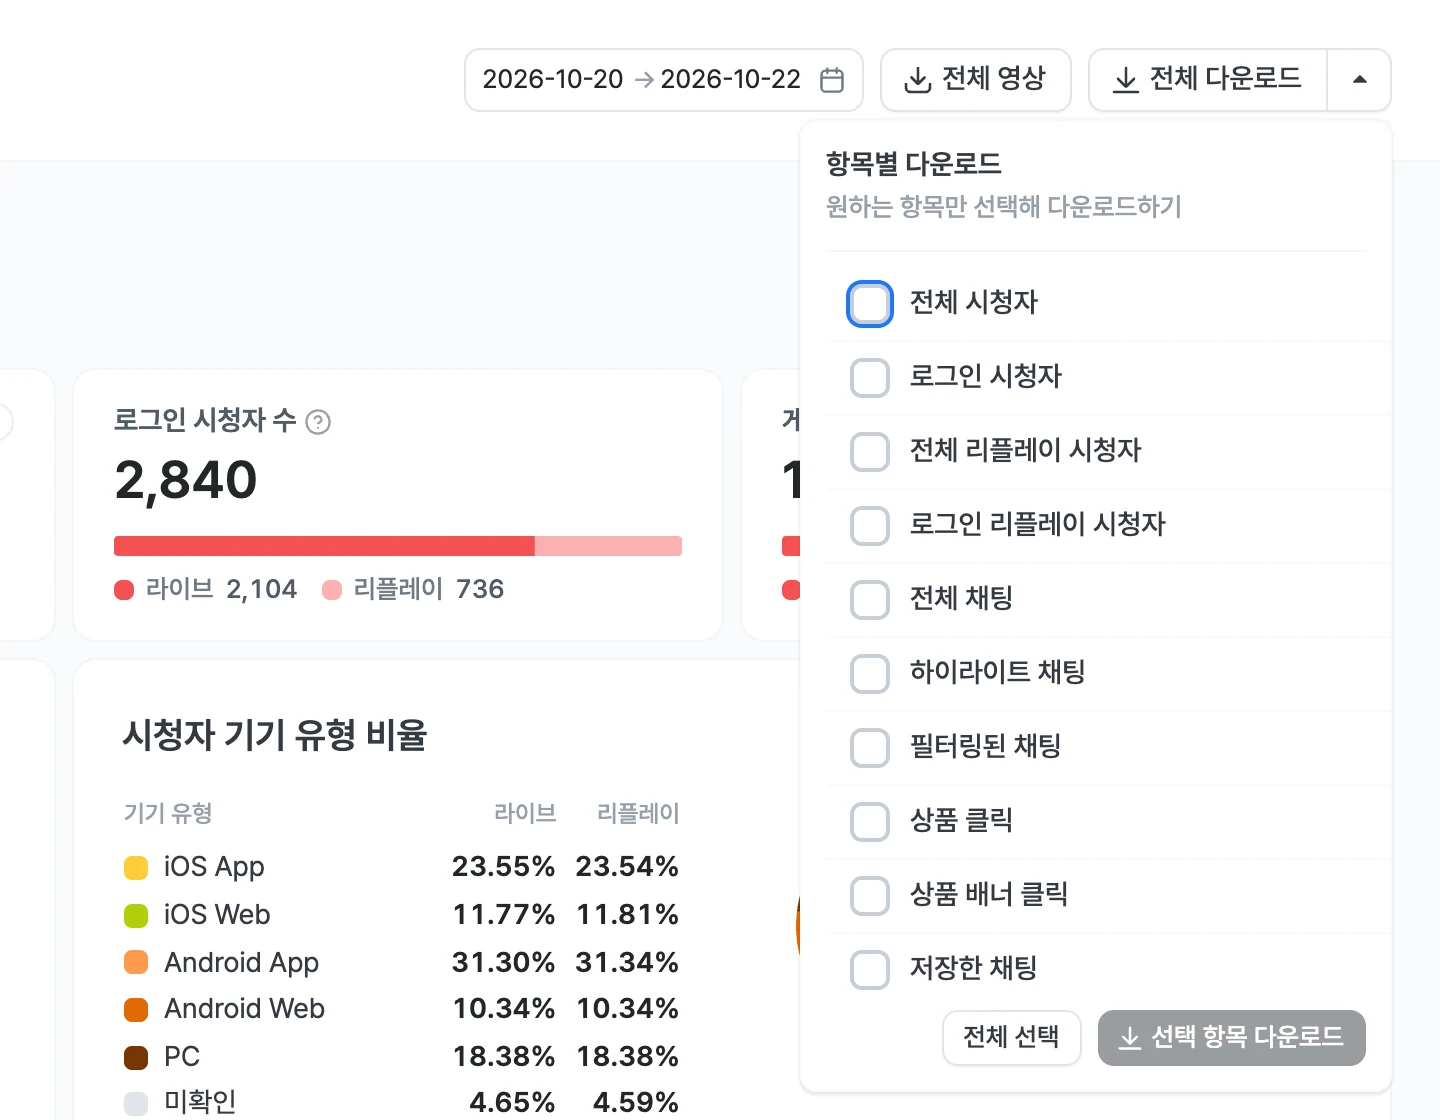
Task: Click the Android Web dark orange swatch
Action: [136, 1010]
